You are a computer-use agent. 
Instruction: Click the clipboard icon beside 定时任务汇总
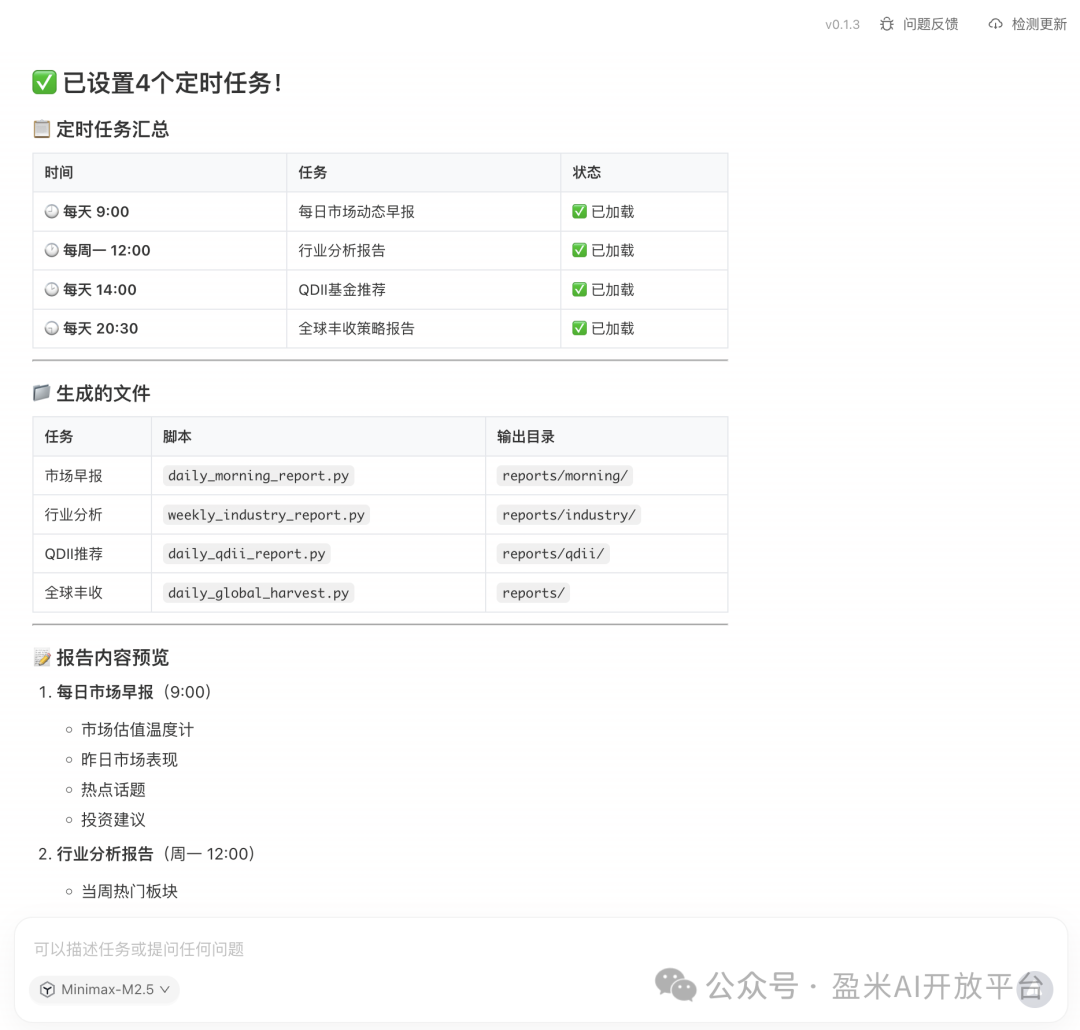[41, 129]
